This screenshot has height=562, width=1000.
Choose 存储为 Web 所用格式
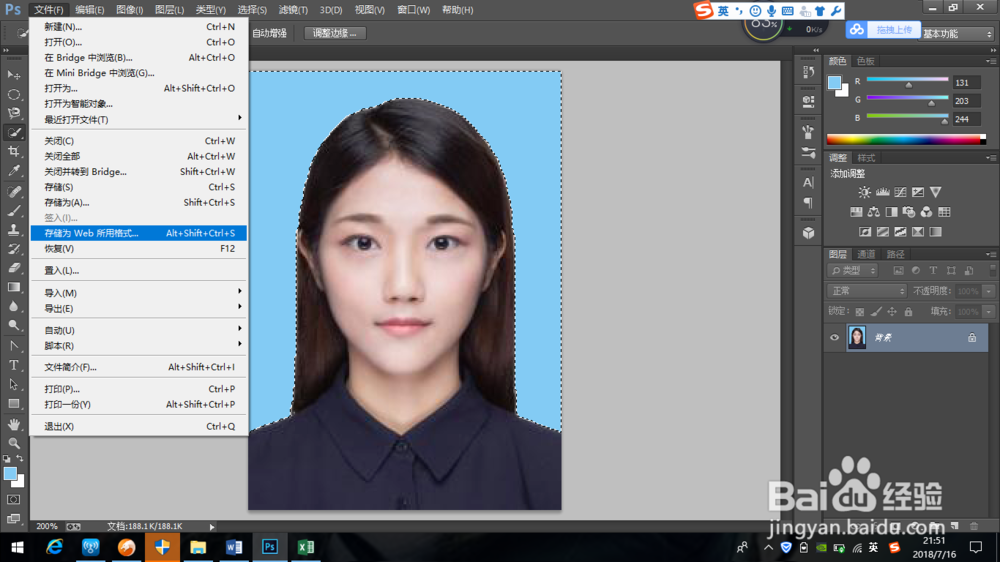[138, 233]
